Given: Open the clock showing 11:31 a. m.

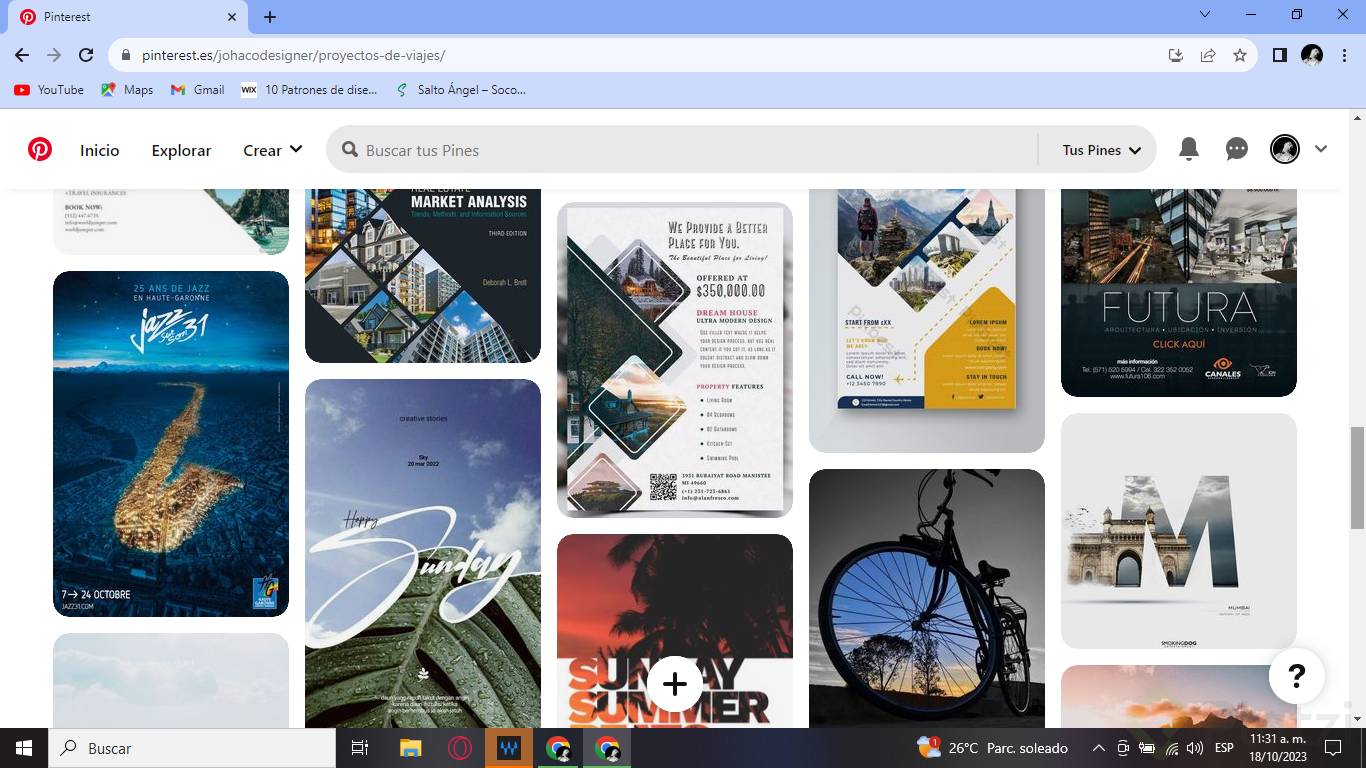Looking at the screenshot, I should pos(1277,748).
